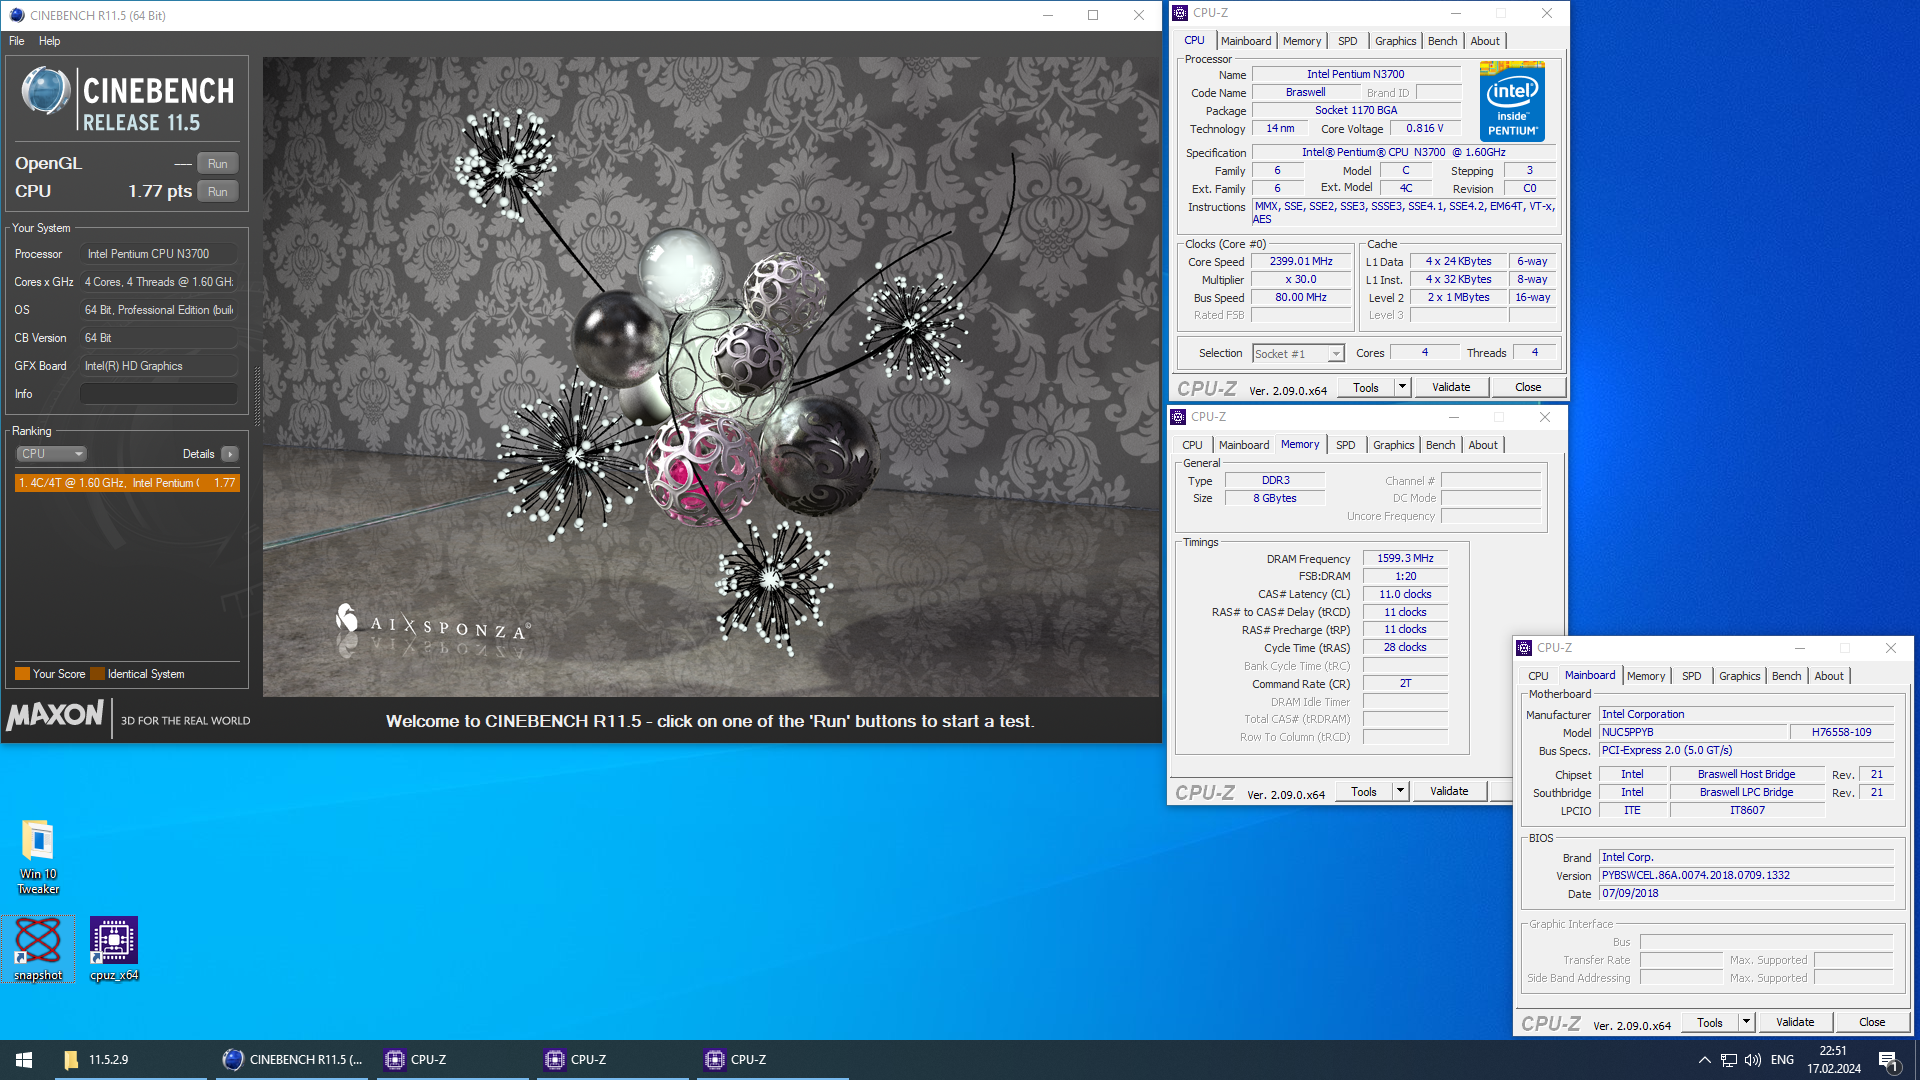Click the PCI-Express 2.0 bus specs field

[1746, 750]
